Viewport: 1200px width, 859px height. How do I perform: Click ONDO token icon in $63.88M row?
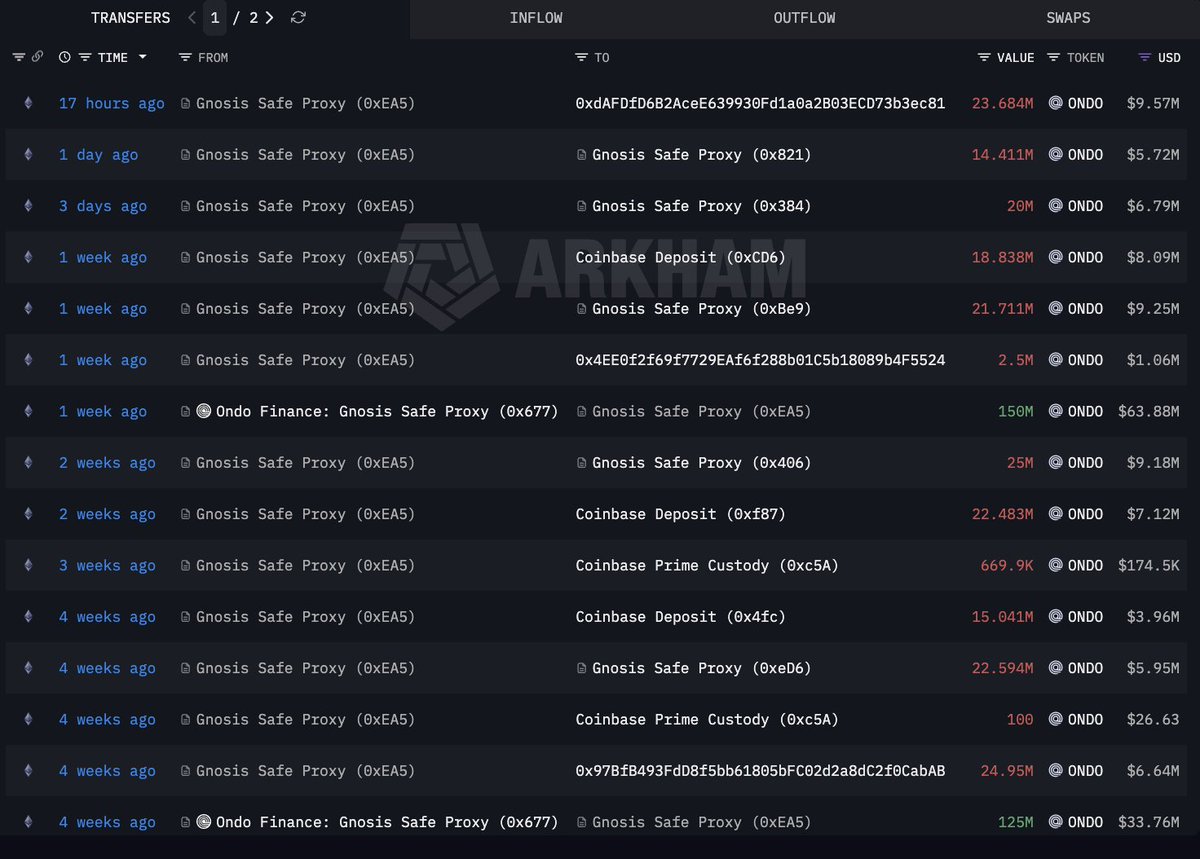click(x=1055, y=411)
